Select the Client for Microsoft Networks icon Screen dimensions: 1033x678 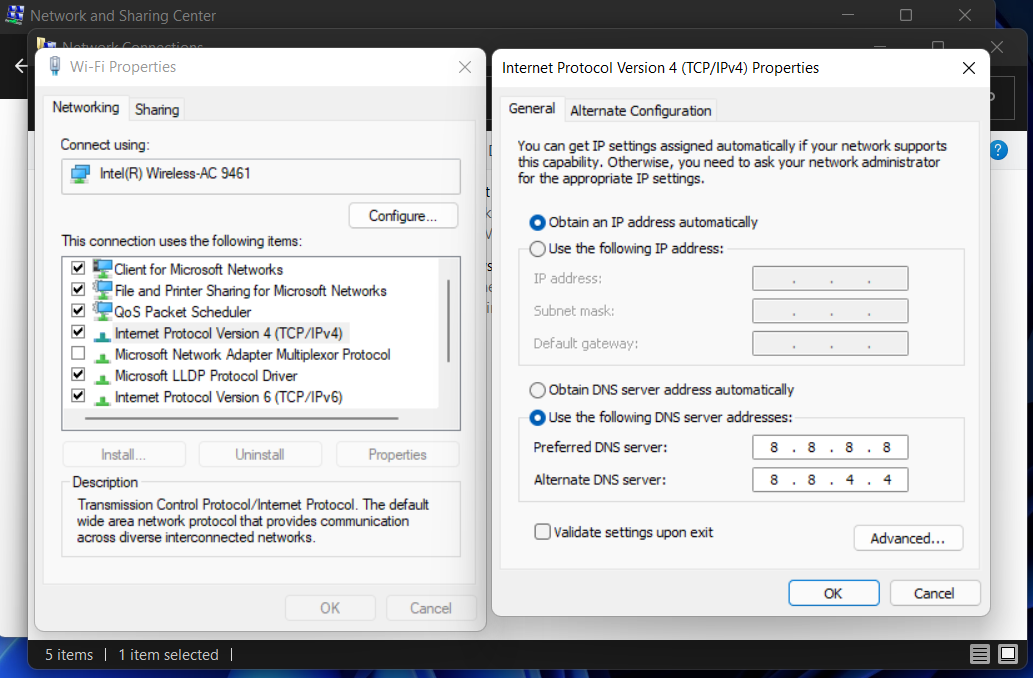pos(103,269)
